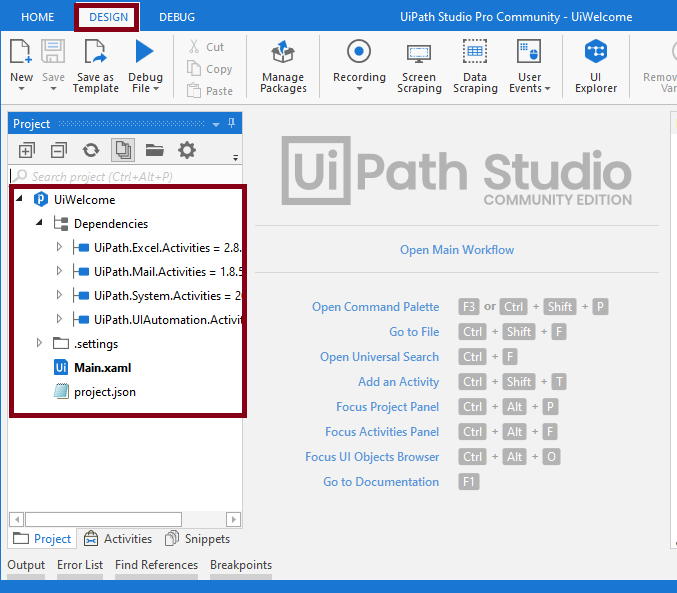The image size is (677, 593).
Task: Collapse the UiWelcome project node
Action: pyautogui.click(x=19, y=199)
